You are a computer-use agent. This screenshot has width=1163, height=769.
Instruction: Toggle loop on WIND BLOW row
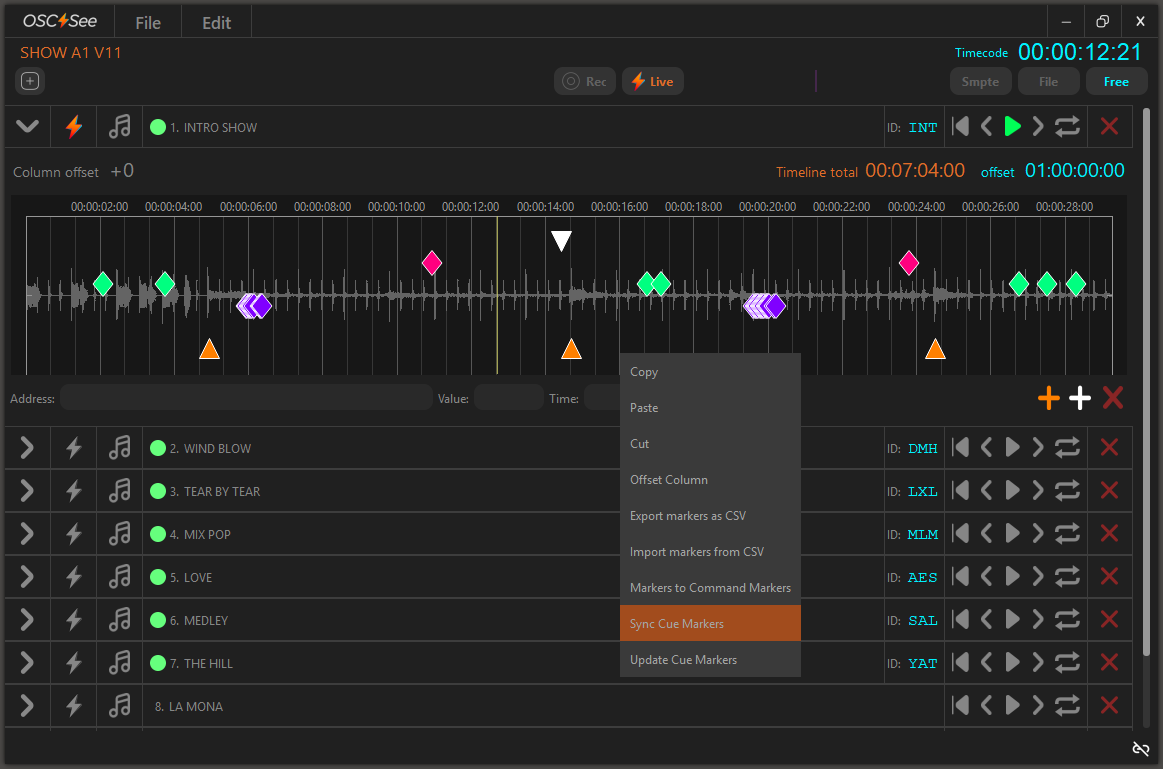[x=1067, y=447]
